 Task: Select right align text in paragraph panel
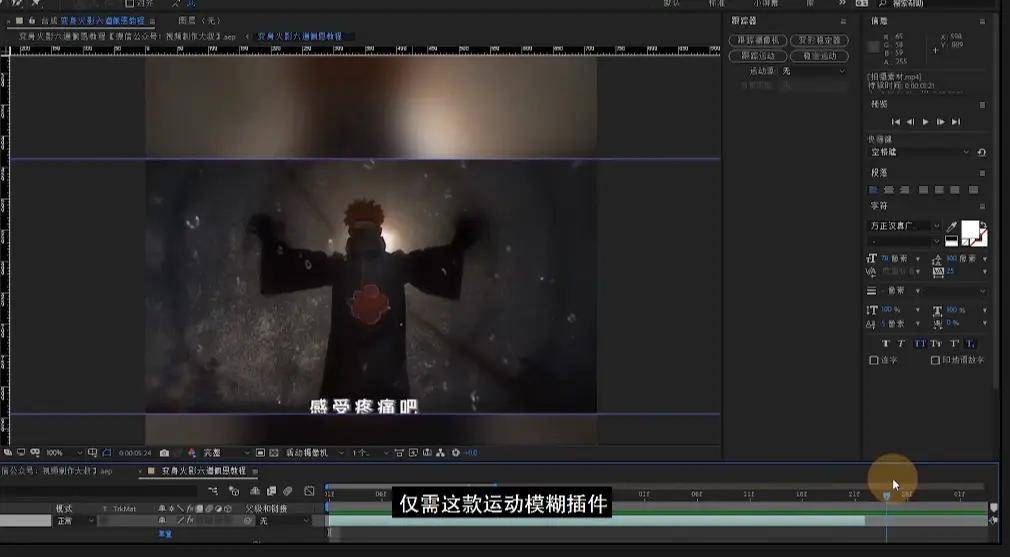904,190
